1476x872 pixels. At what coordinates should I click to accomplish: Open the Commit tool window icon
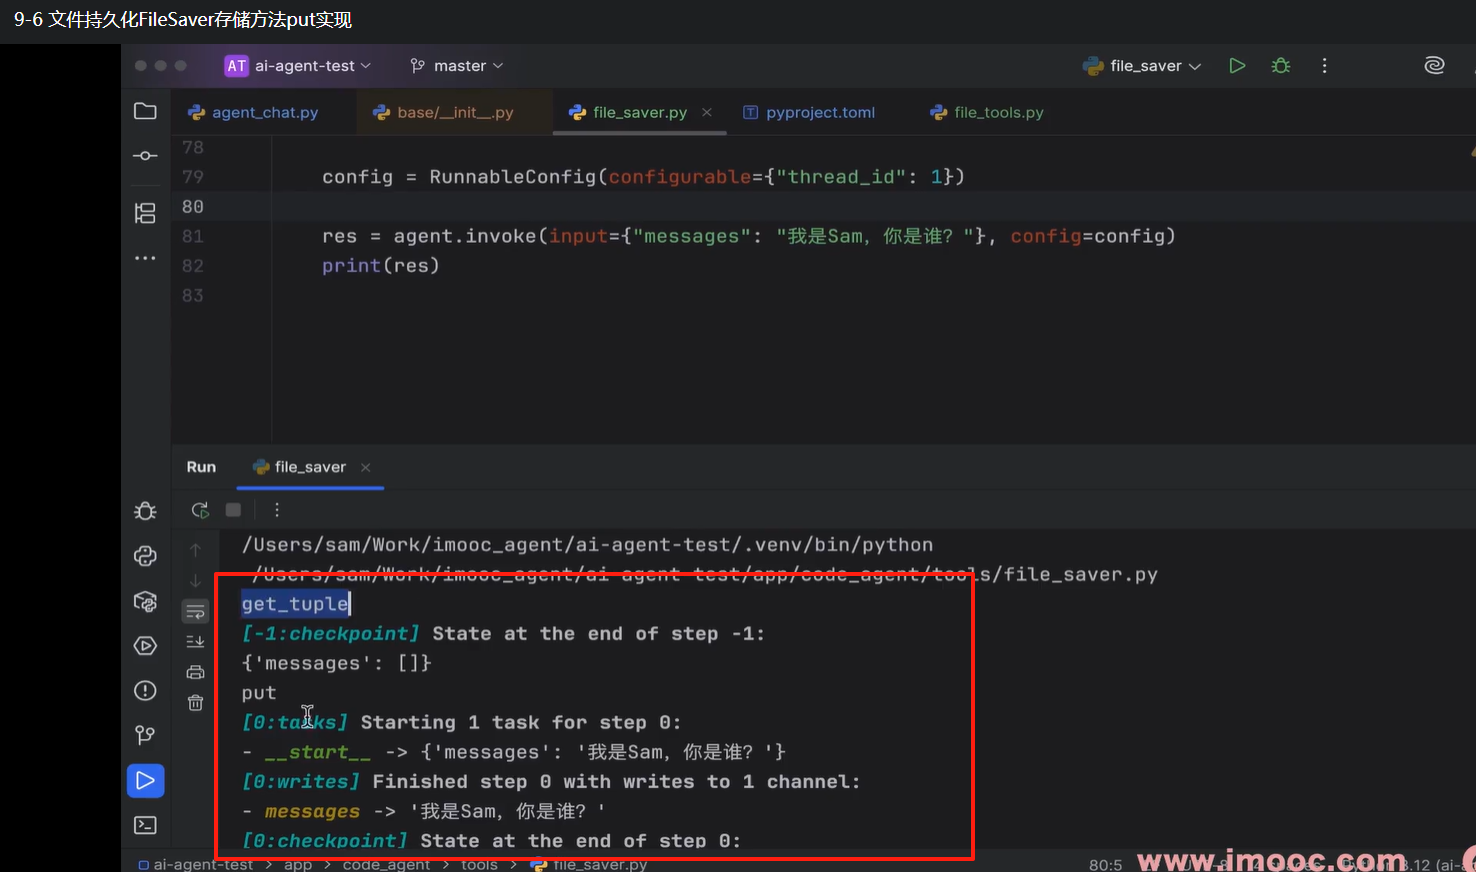point(145,156)
